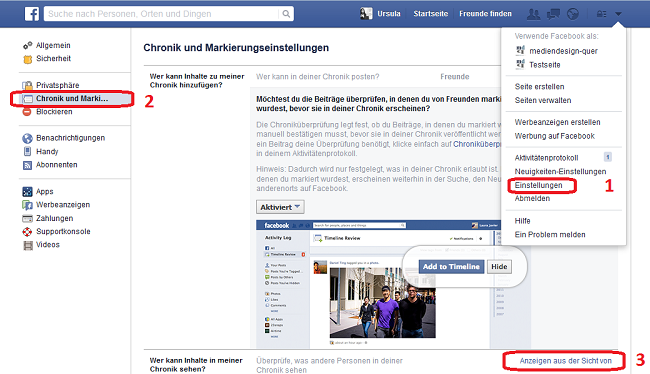650x374 pixels.
Task: Open the notifications globe icon
Action: (573, 14)
